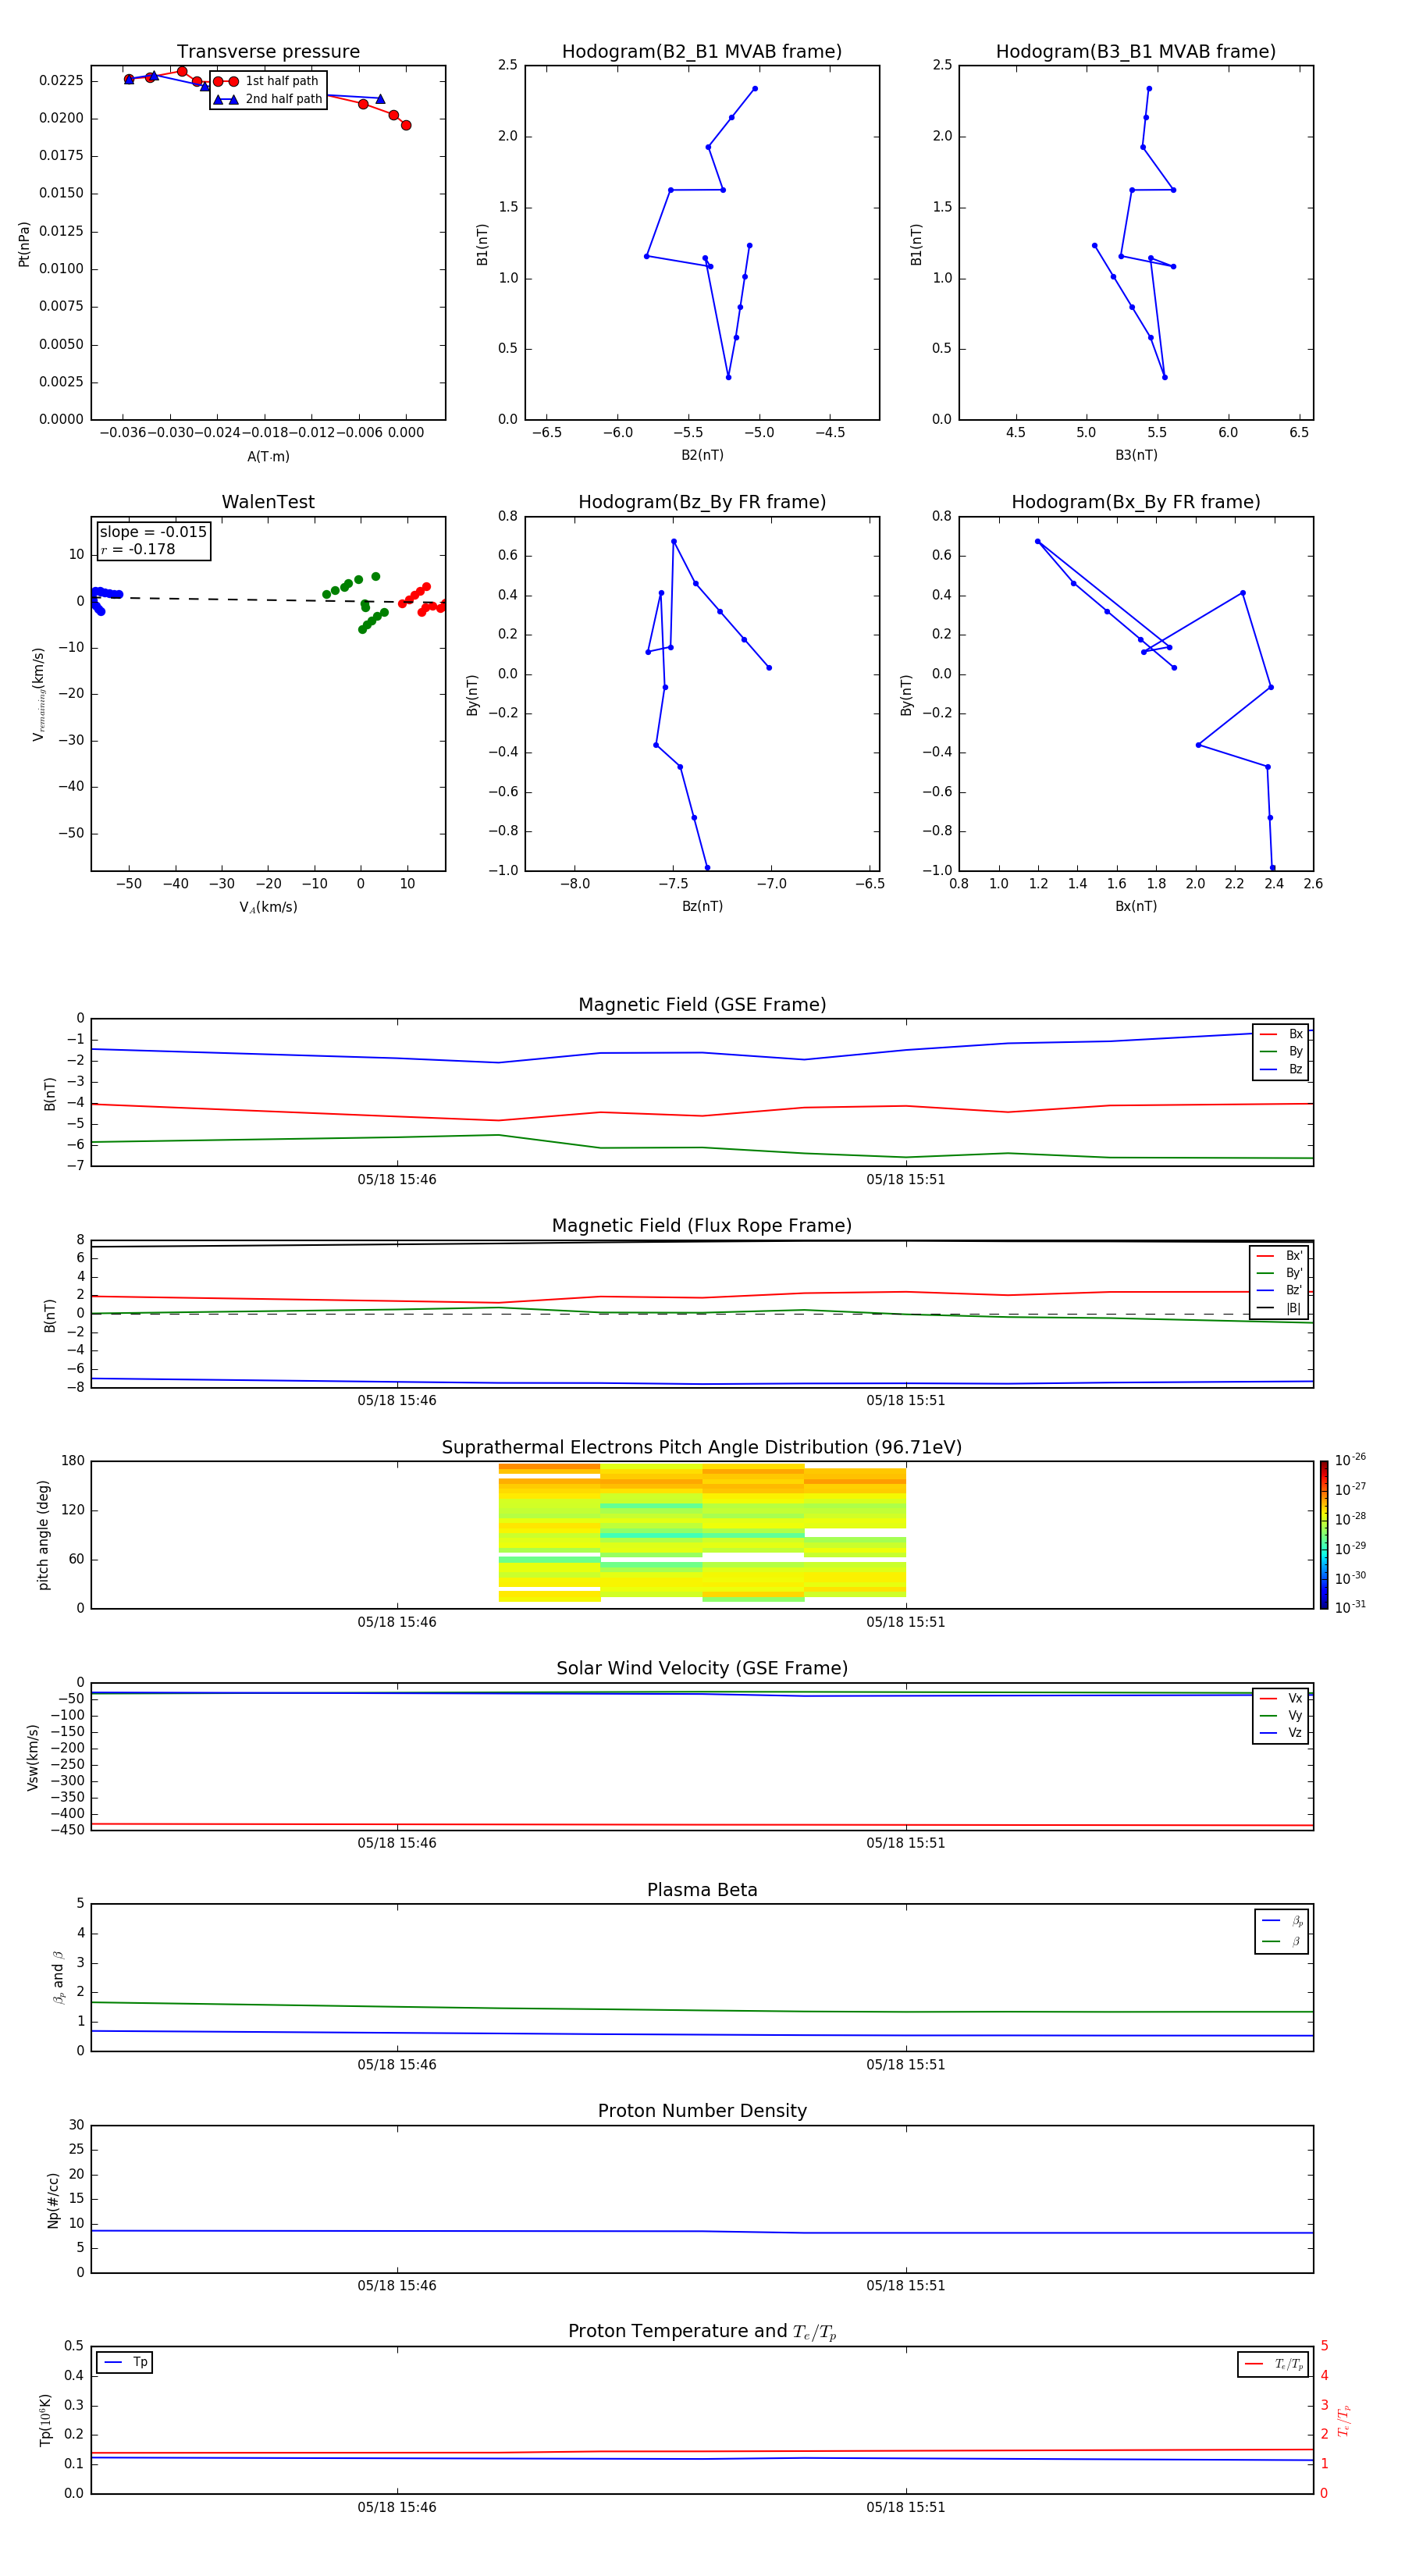Click the 10^-26 colorbar tick label
The width and height of the screenshot is (1405, 2576).
[x=1350, y=1460]
